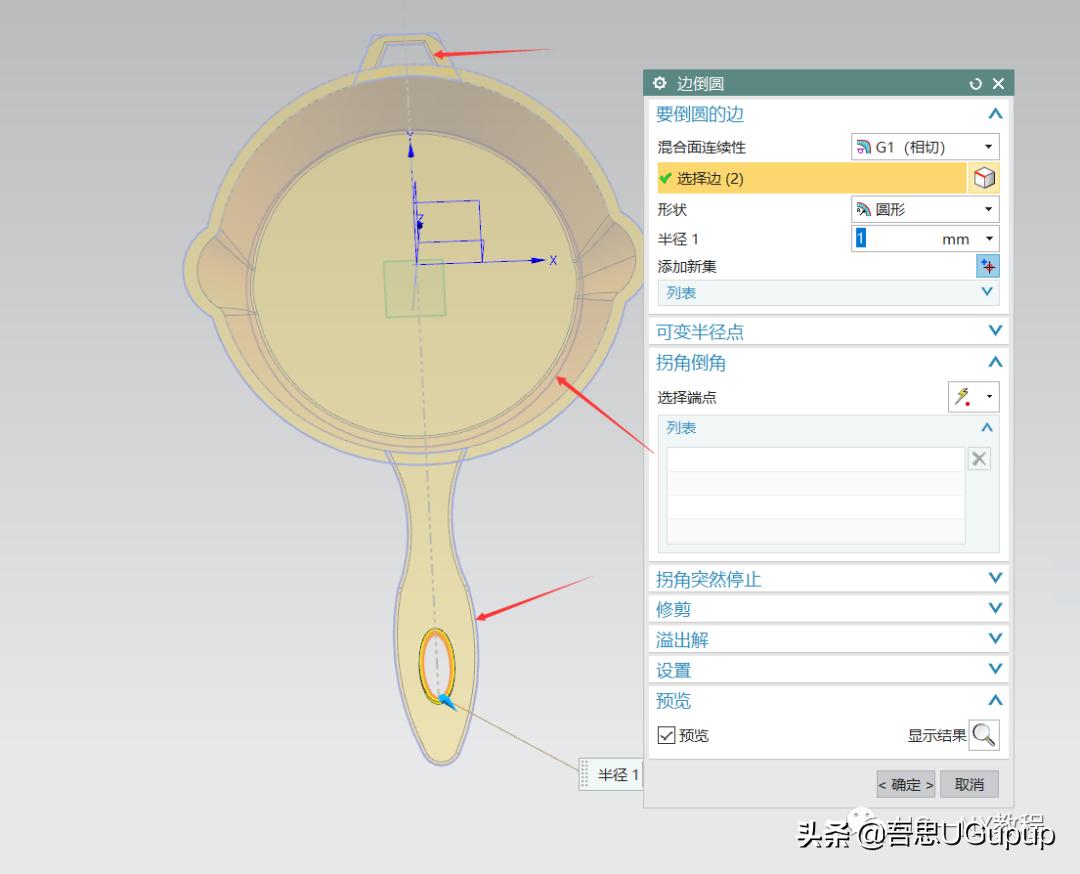Viewport: 1080px width, 874px height.
Task: Click the 取消 button
Action: point(969,784)
